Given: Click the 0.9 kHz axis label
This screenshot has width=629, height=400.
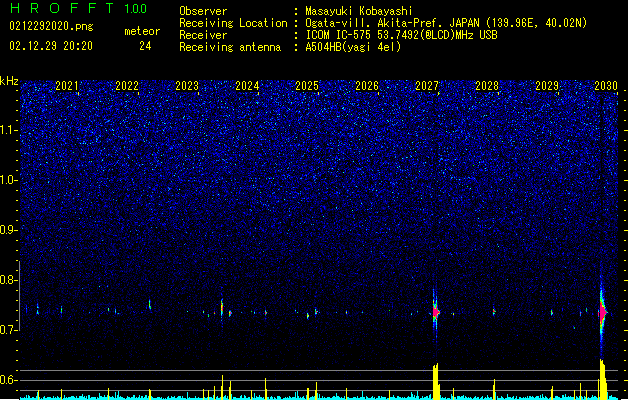Looking at the screenshot, I should point(9,230).
